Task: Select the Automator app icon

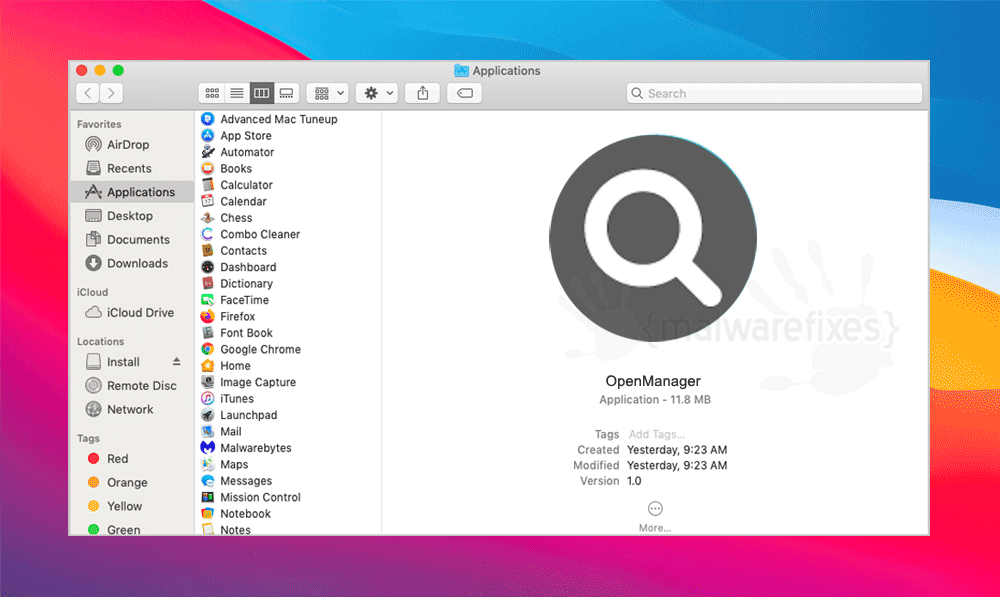Action: pos(207,152)
